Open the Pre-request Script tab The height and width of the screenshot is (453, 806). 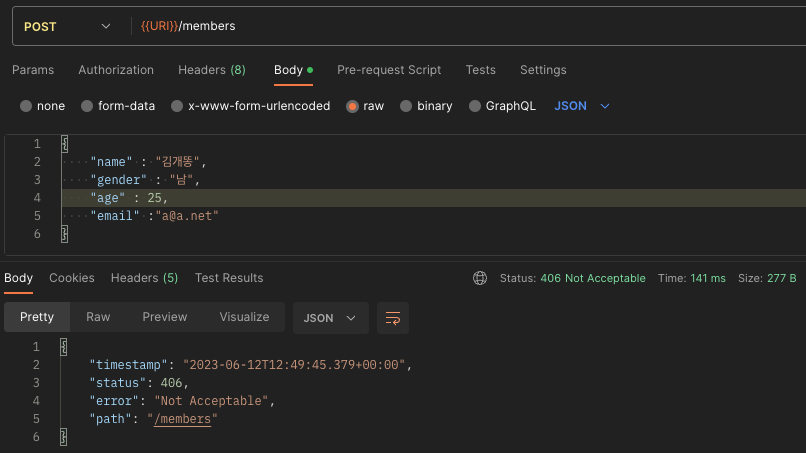click(389, 70)
